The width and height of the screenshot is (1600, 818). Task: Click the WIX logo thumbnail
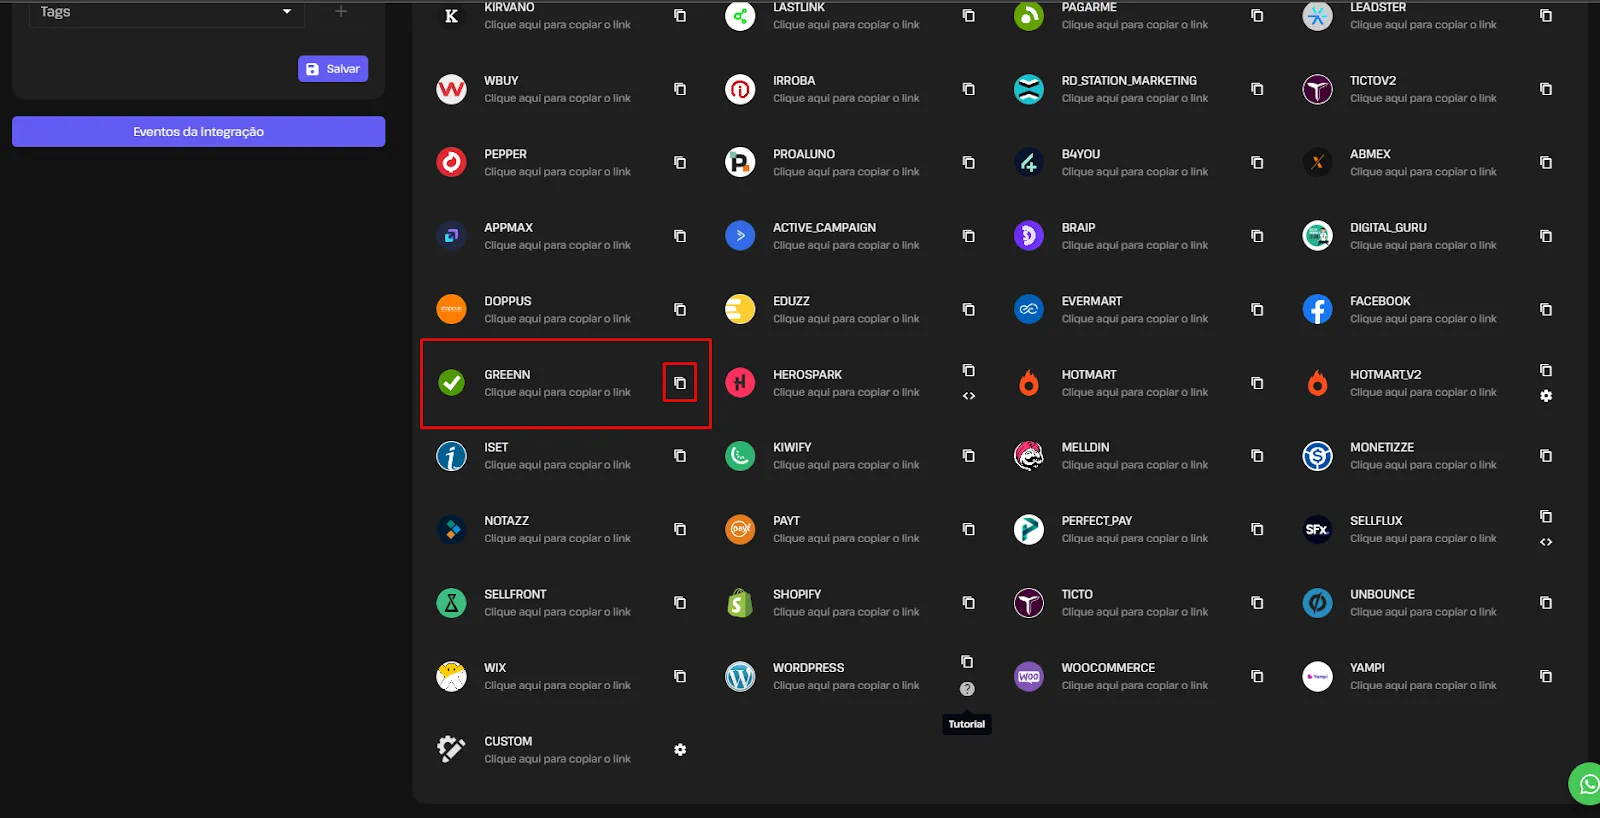click(x=452, y=677)
